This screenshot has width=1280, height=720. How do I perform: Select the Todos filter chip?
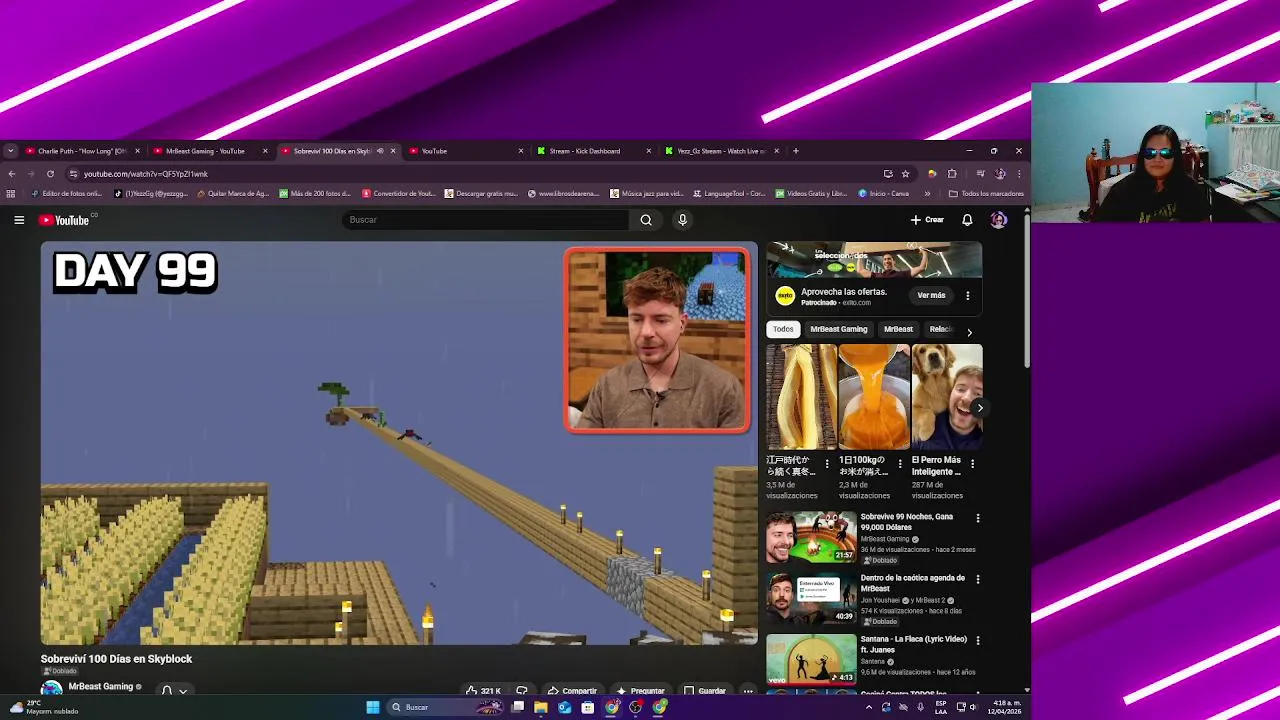783,329
